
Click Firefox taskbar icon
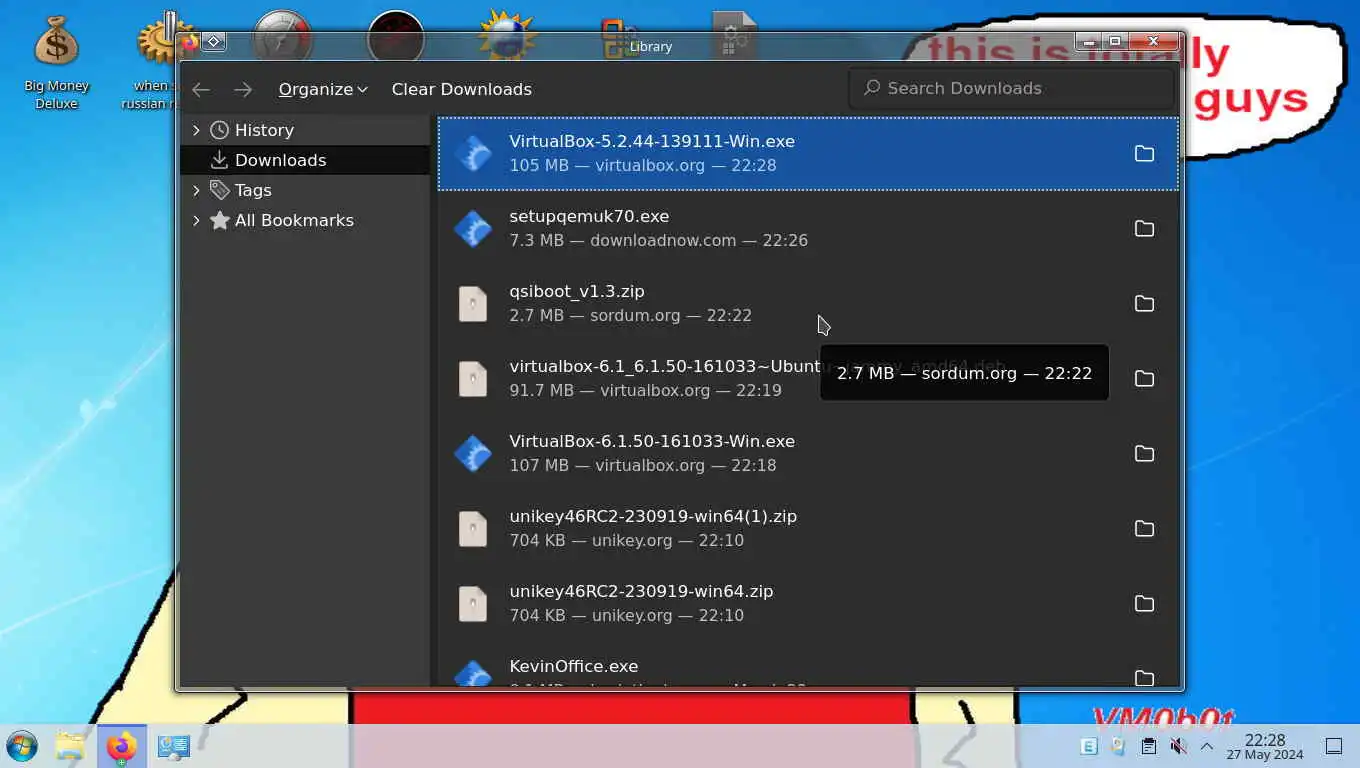122,746
